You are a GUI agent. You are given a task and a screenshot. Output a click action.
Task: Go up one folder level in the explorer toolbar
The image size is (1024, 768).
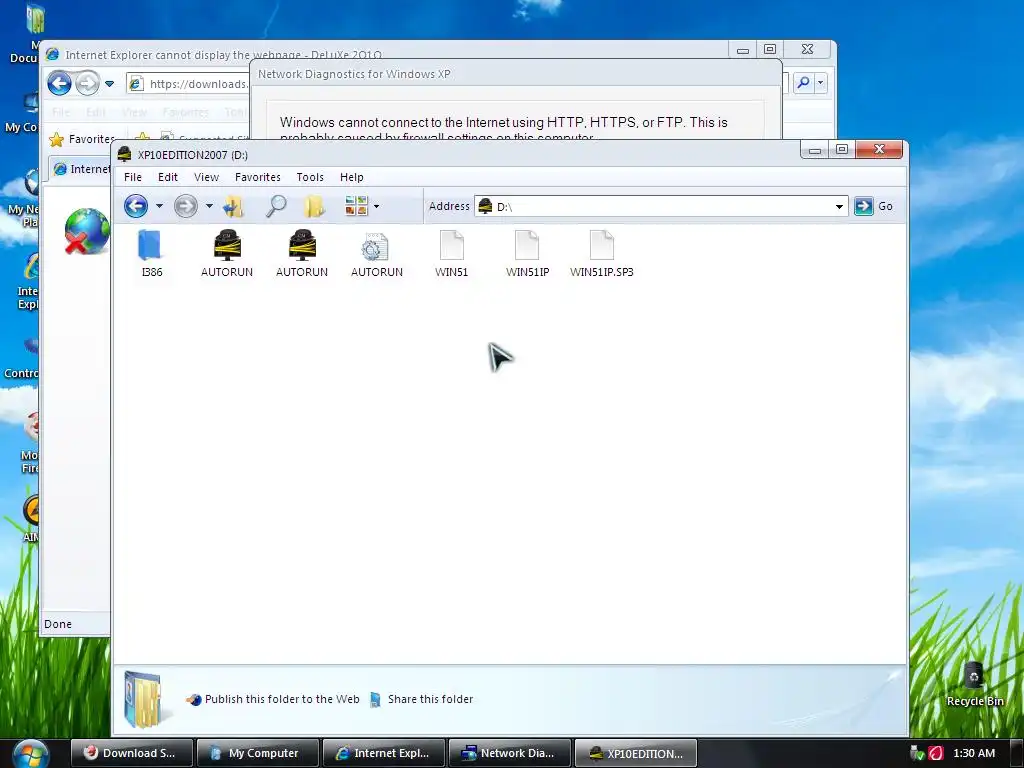[x=233, y=206]
